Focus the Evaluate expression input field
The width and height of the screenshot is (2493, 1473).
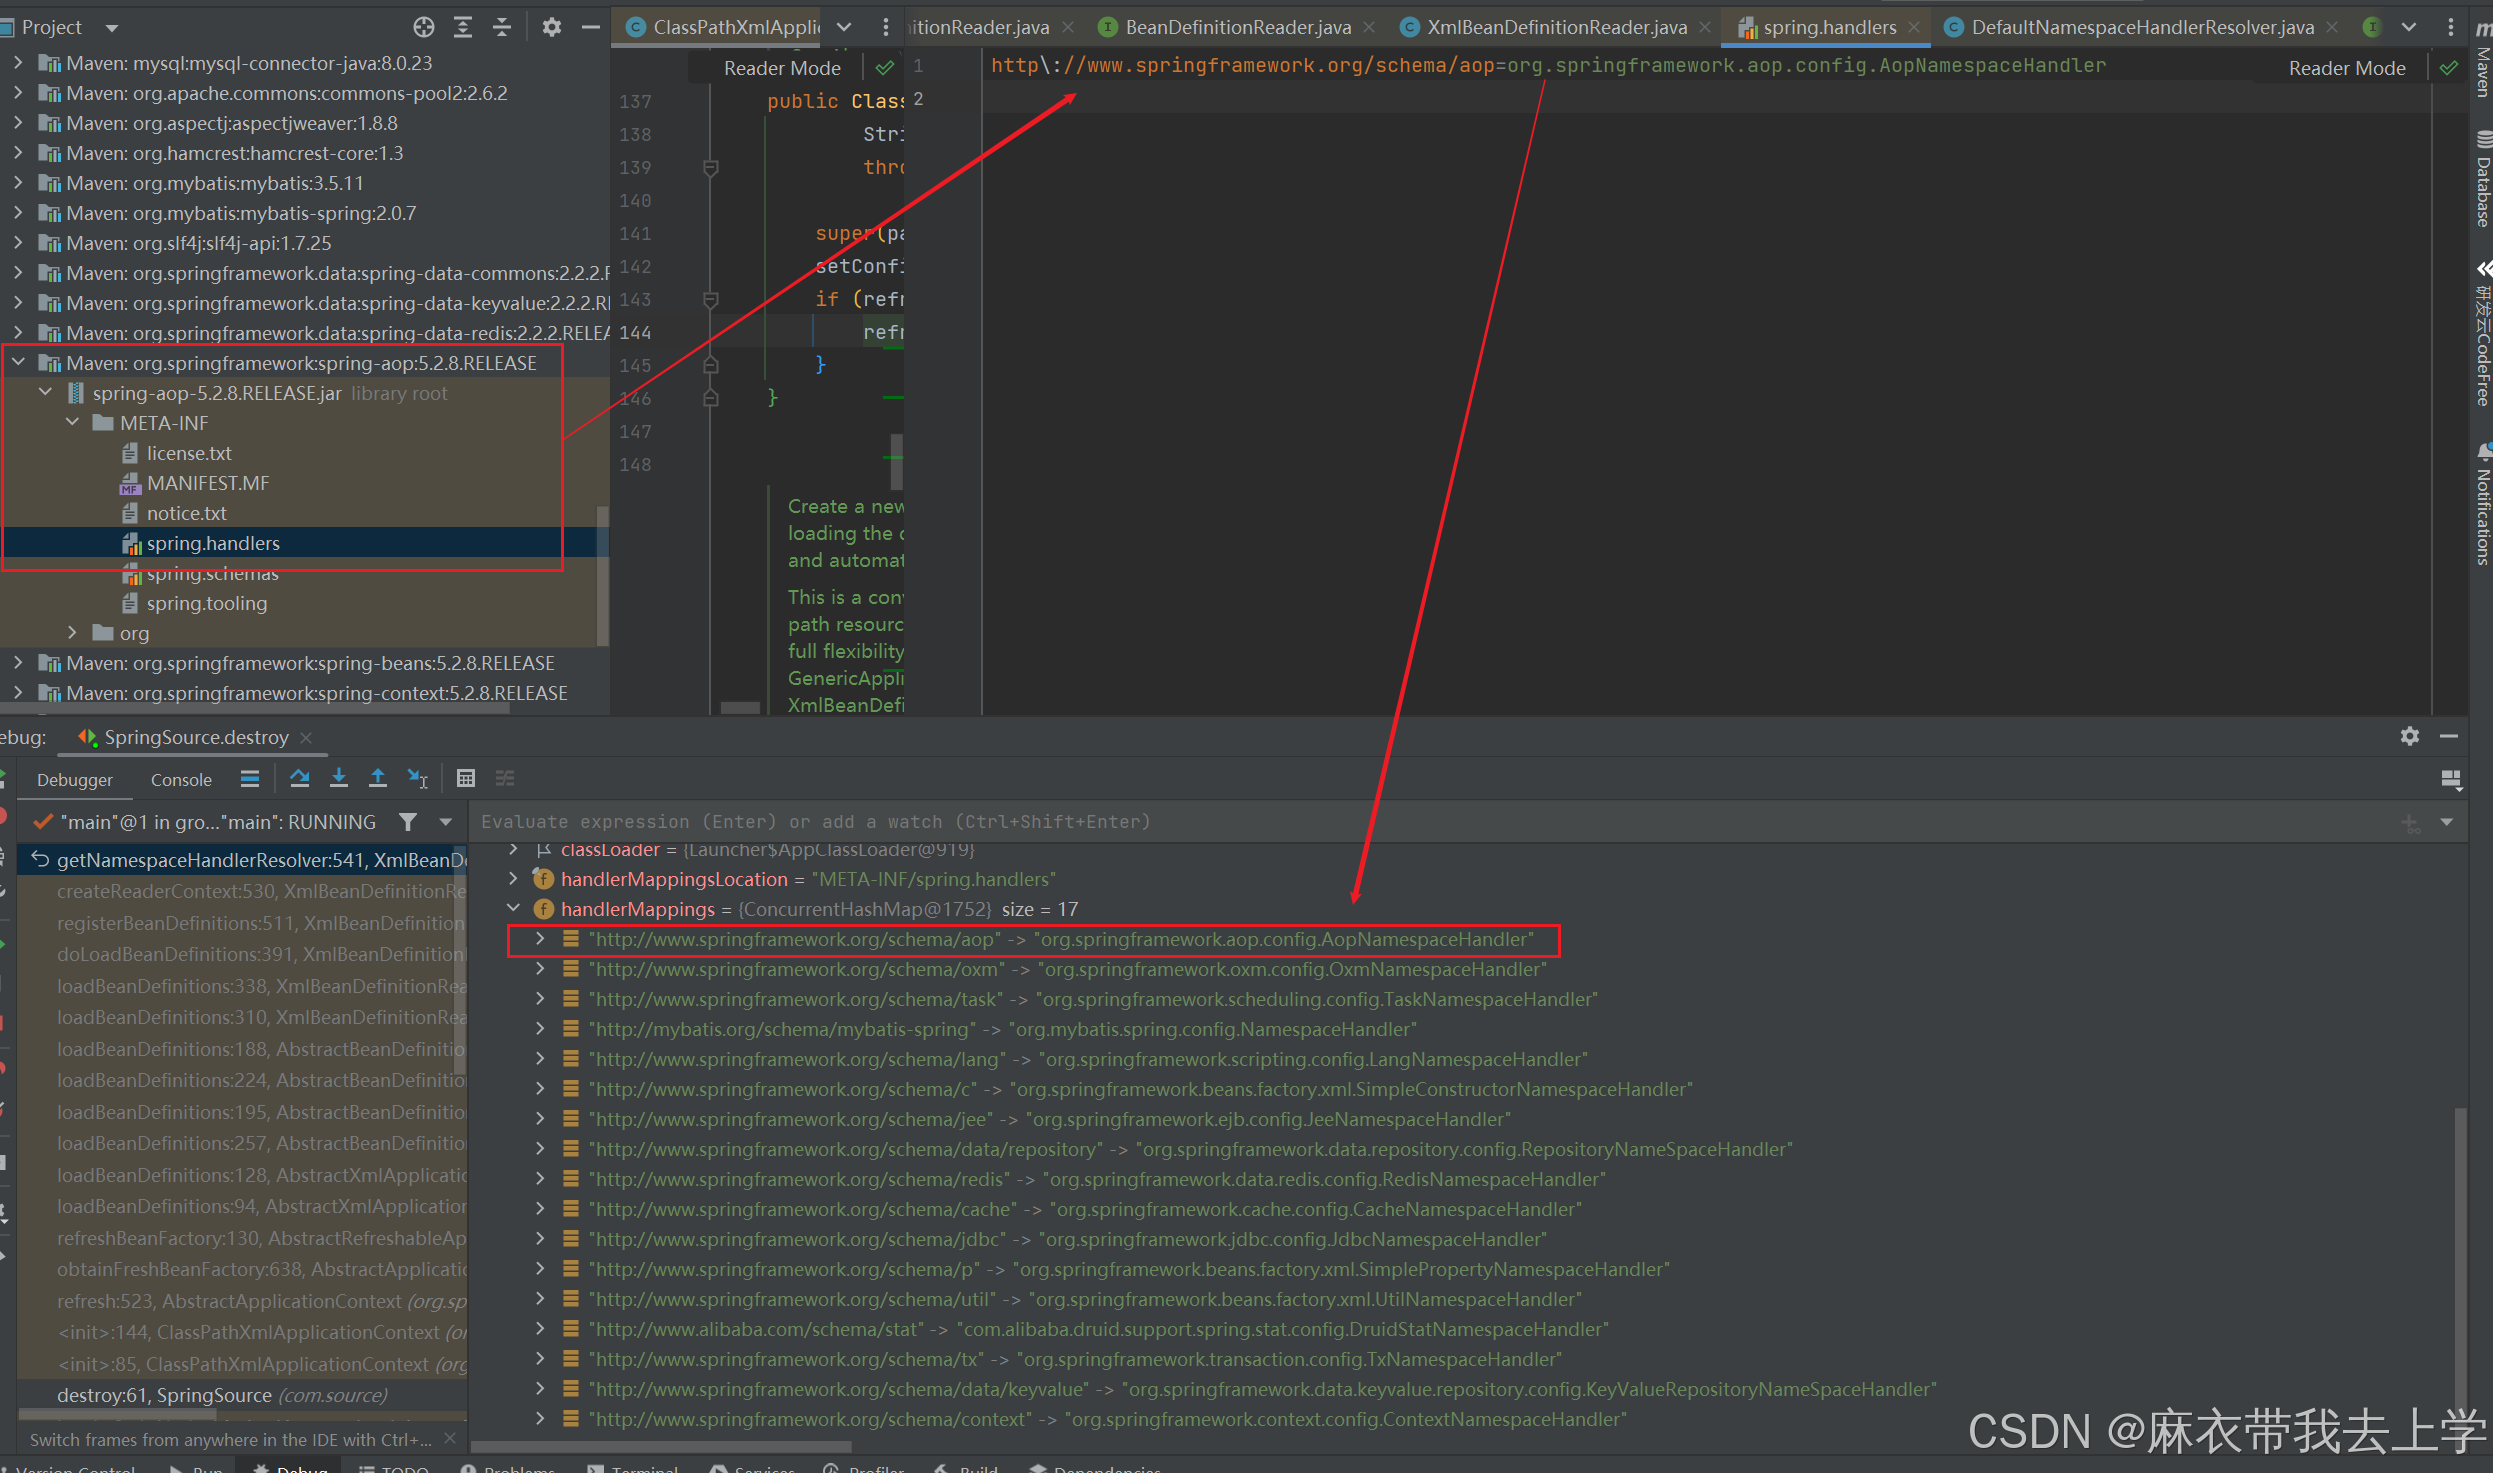point(1430,822)
